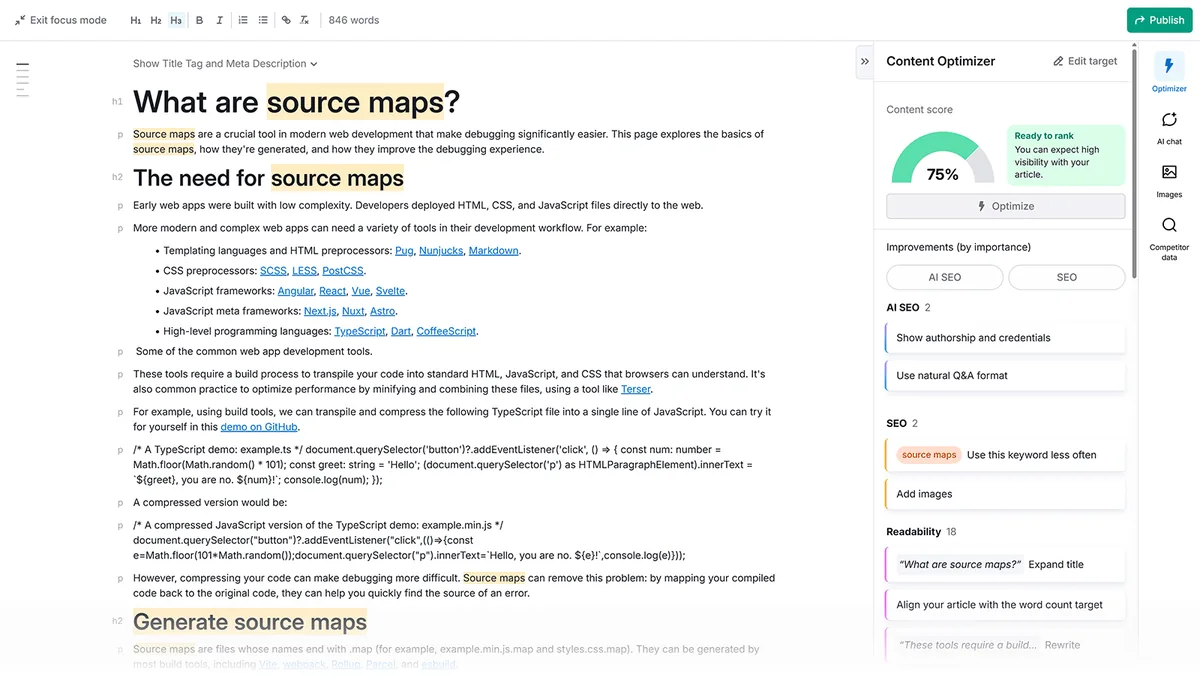Insert a numbered list
The image size is (1200, 680).
pos(243,20)
